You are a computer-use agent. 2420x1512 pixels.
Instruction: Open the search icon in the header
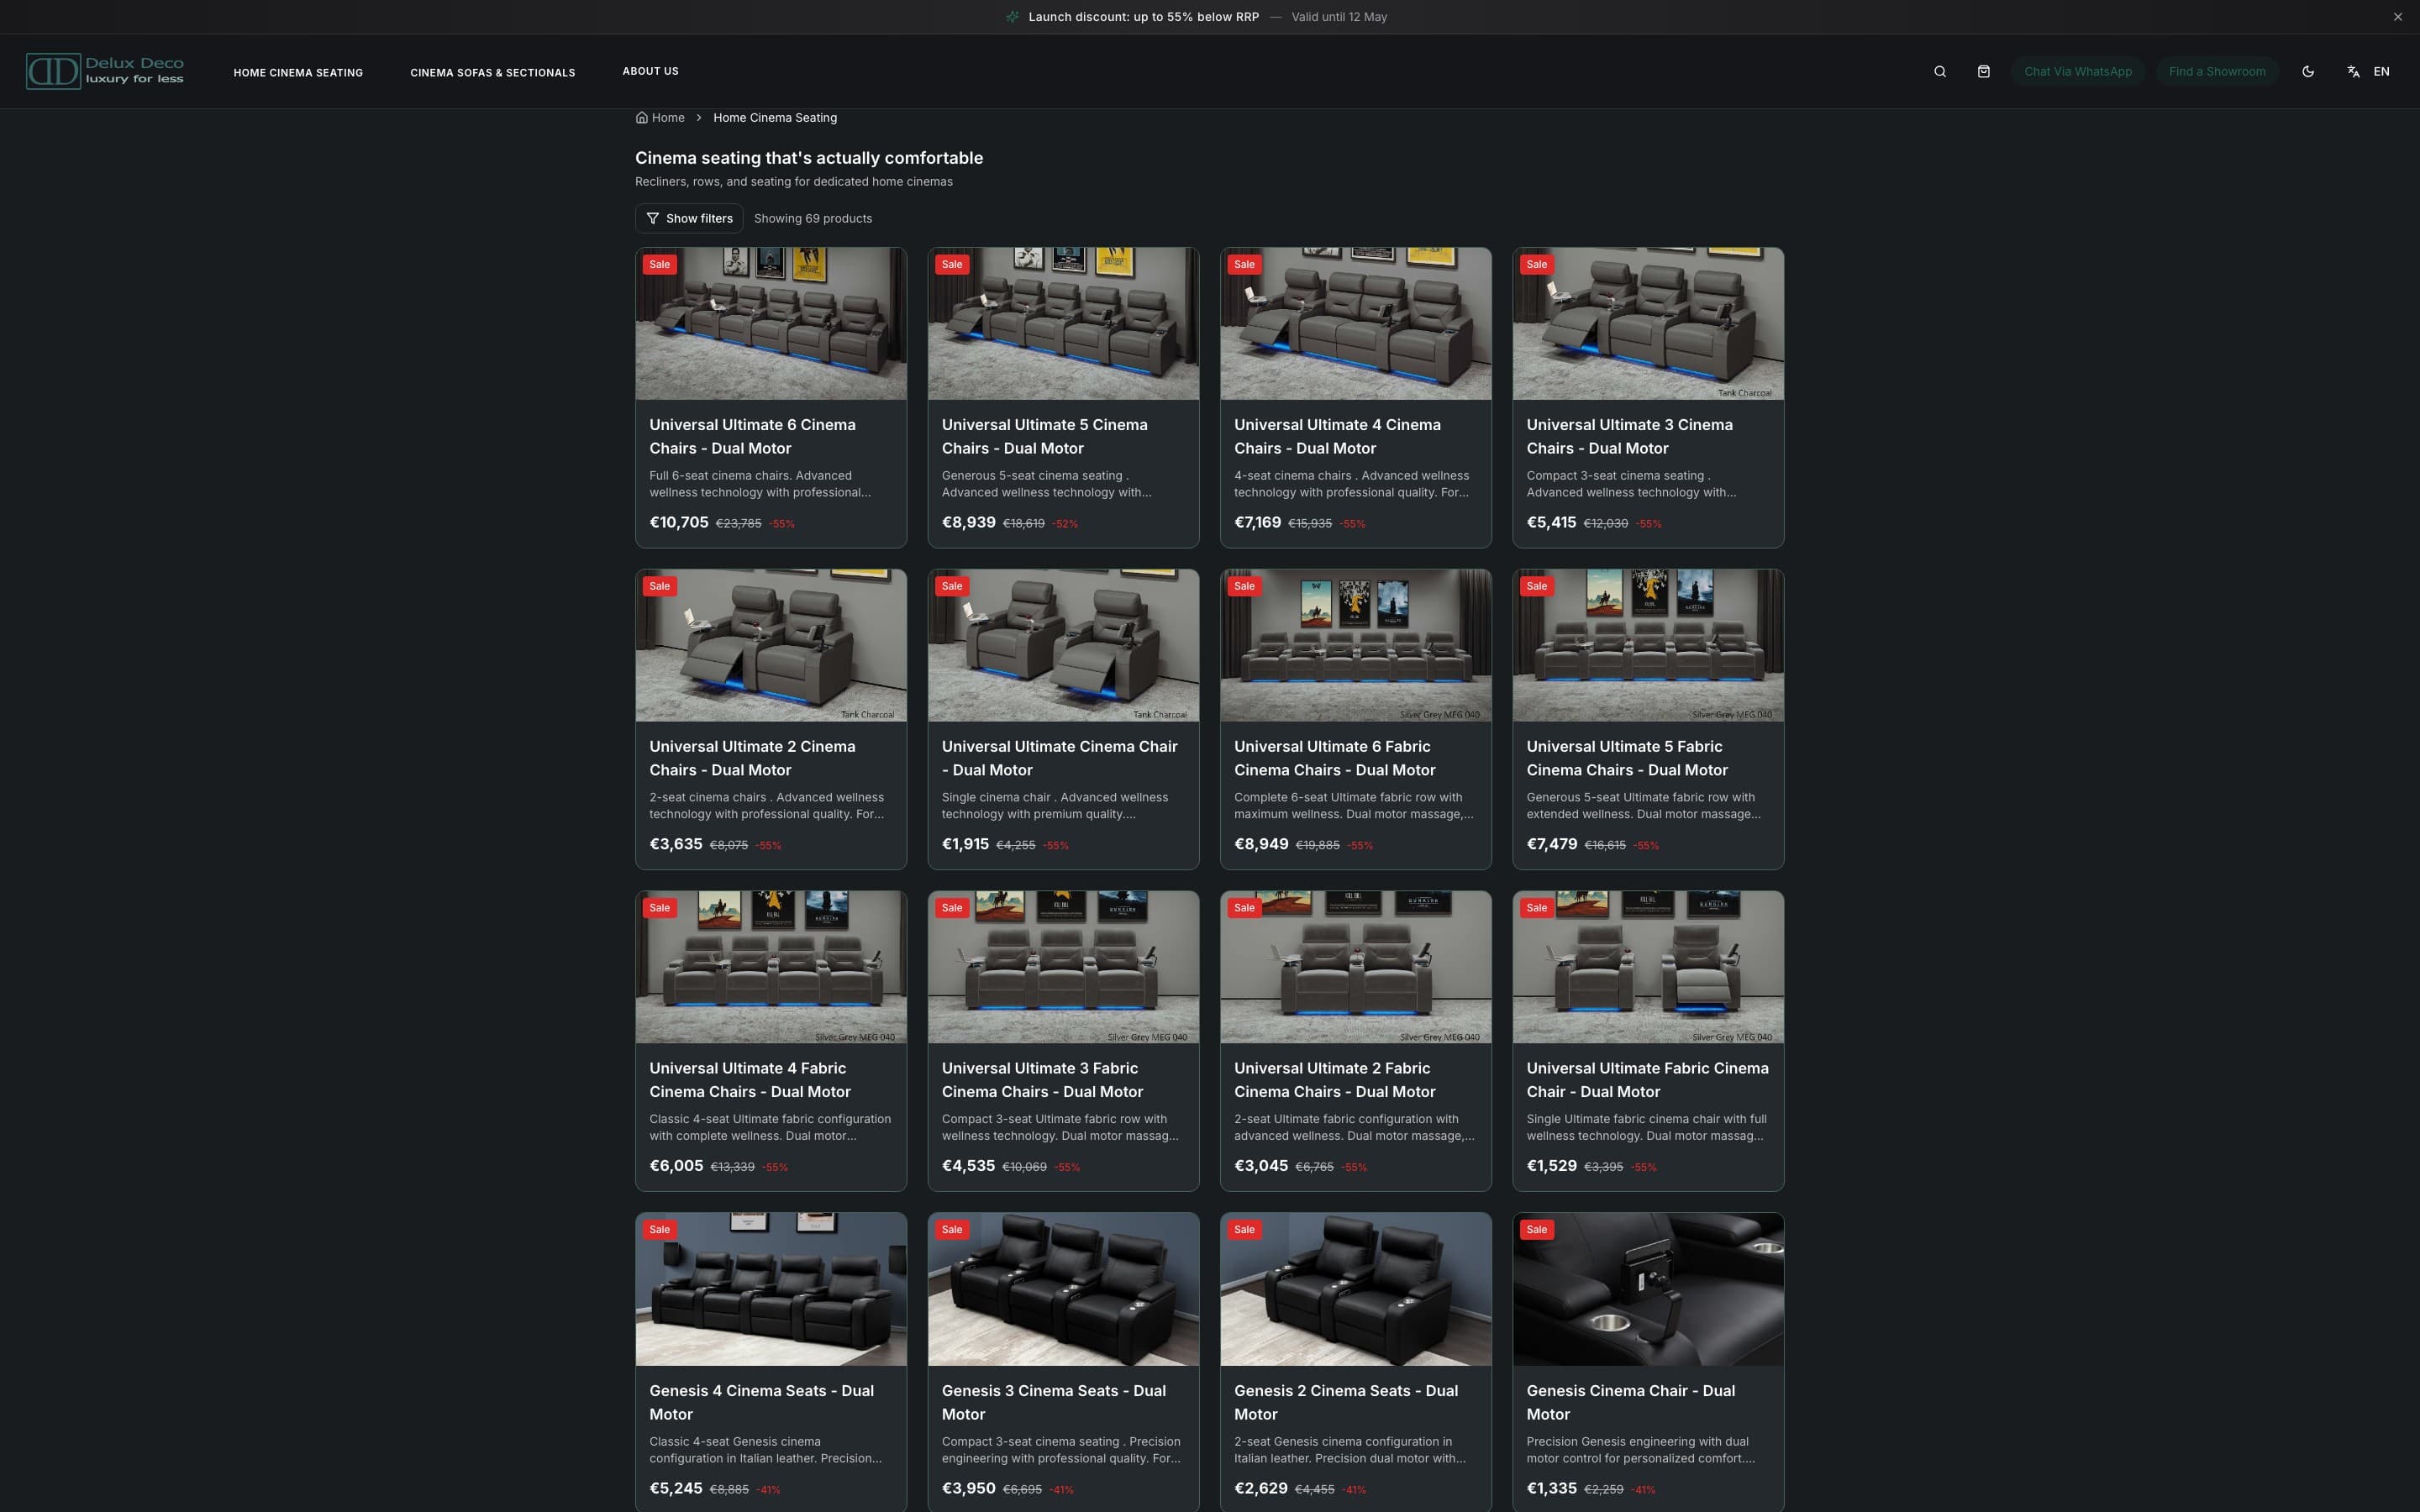click(1939, 71)
